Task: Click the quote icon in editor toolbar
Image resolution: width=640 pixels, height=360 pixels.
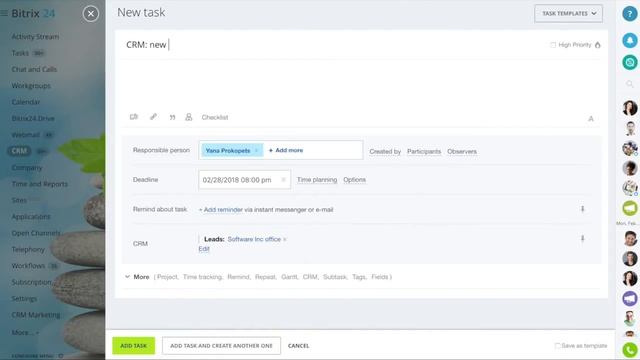Action: click(x=172, y=118)
